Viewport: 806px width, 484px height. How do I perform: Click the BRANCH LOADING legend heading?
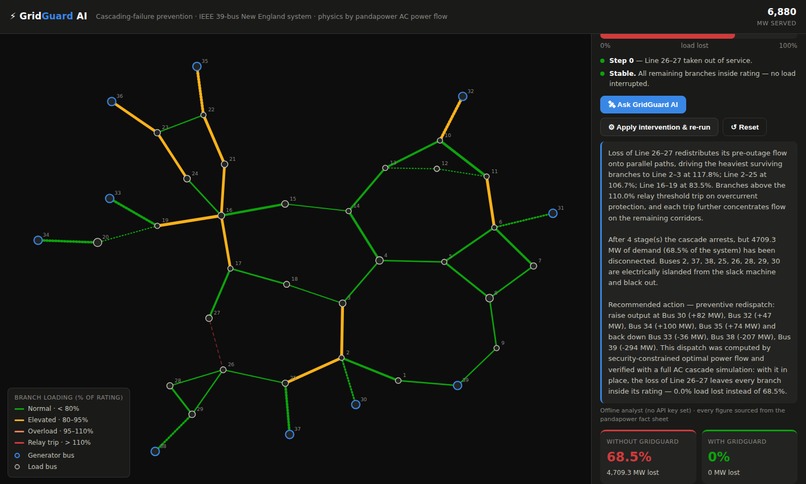pyautogui.click(x=68, y=397)
